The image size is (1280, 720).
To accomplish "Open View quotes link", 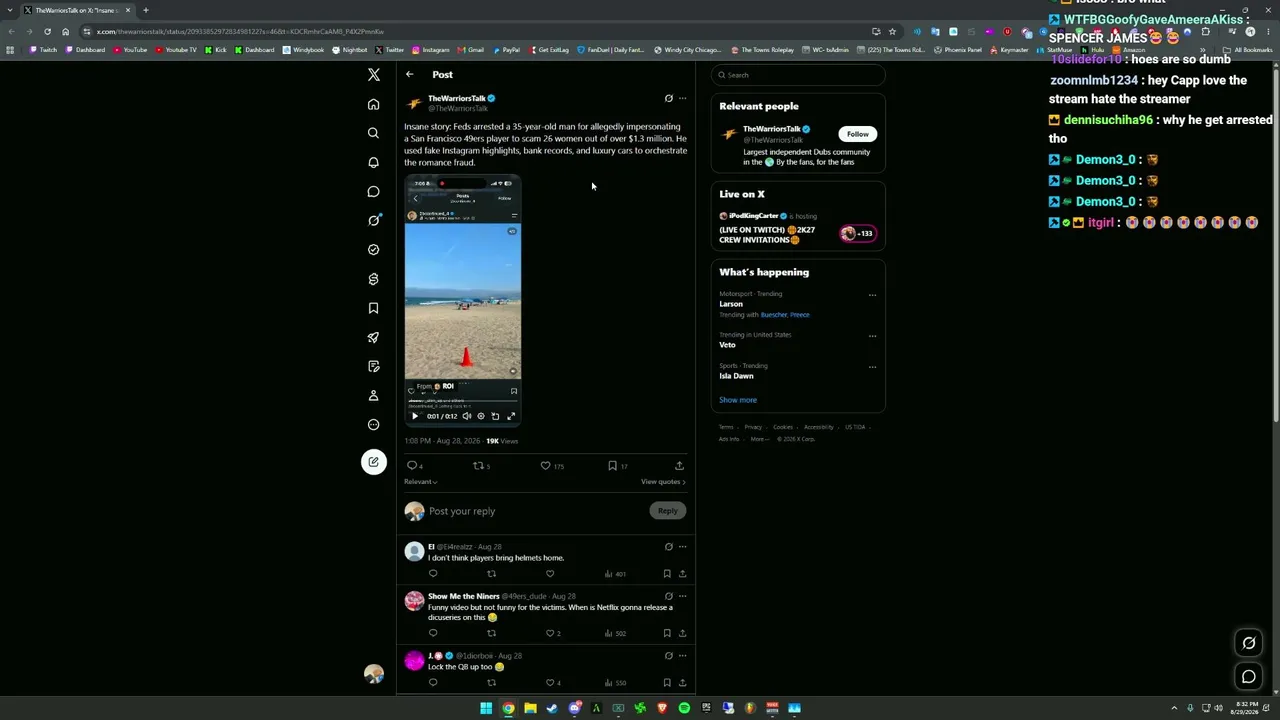I will pos(663,482).
